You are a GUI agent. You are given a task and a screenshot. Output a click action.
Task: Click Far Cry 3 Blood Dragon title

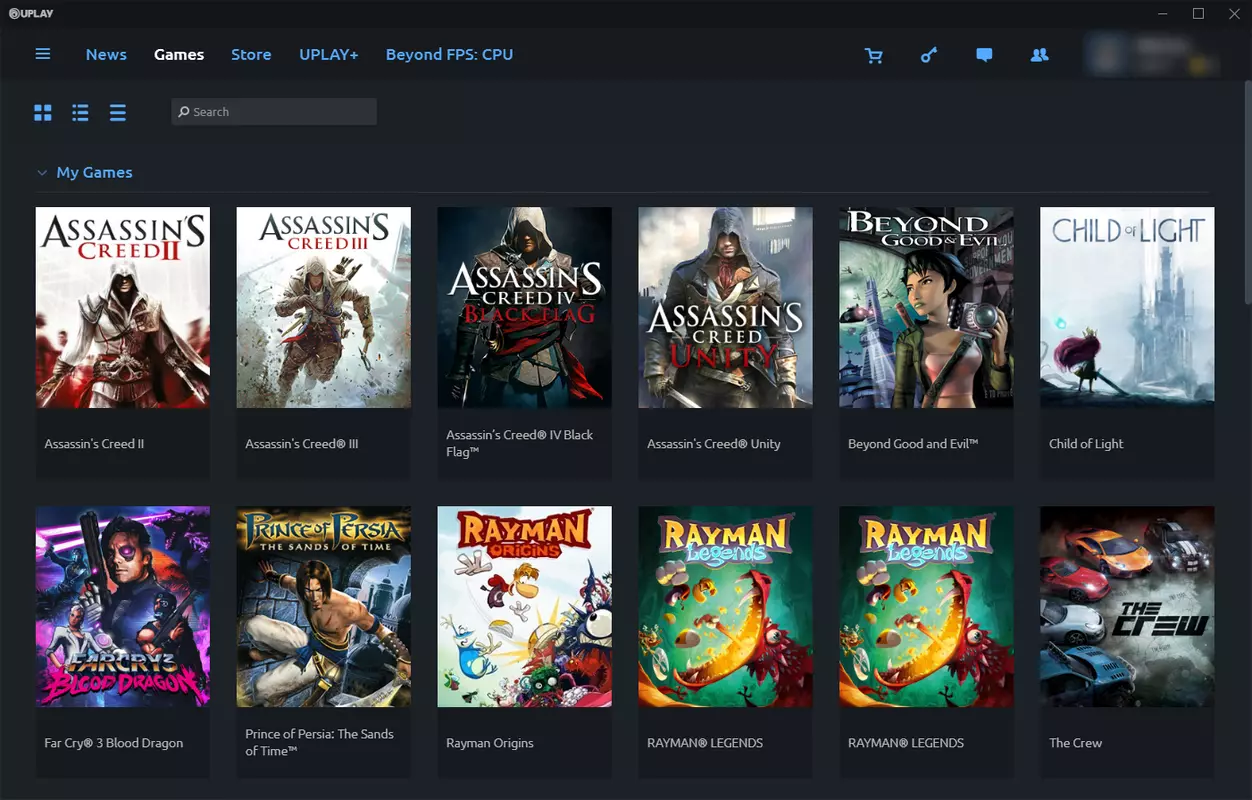tap(113, 743)
